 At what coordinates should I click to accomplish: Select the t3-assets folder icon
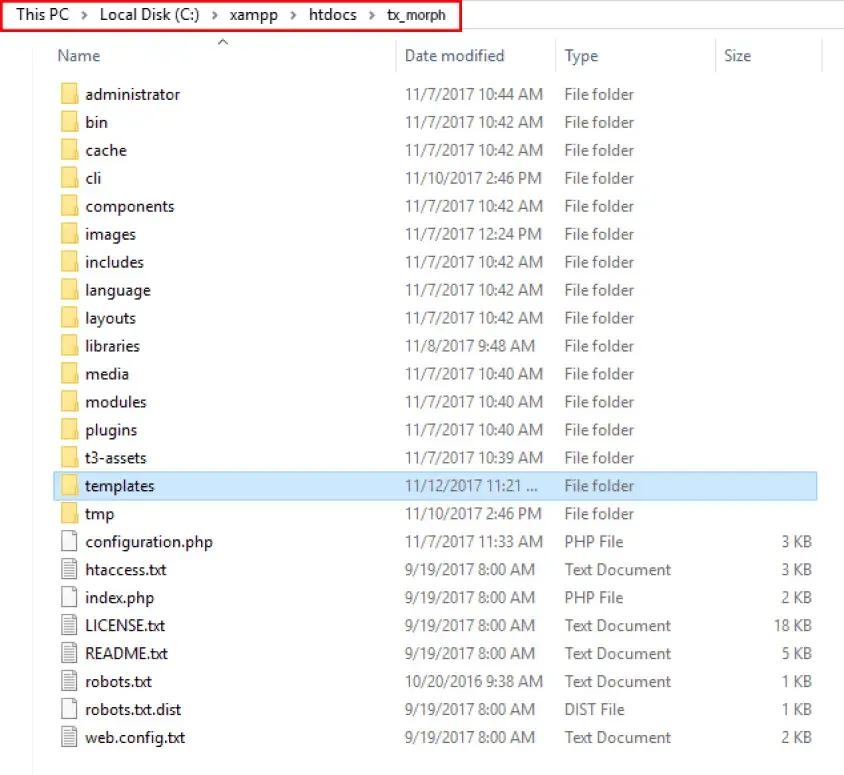click(x=69, y=457)
